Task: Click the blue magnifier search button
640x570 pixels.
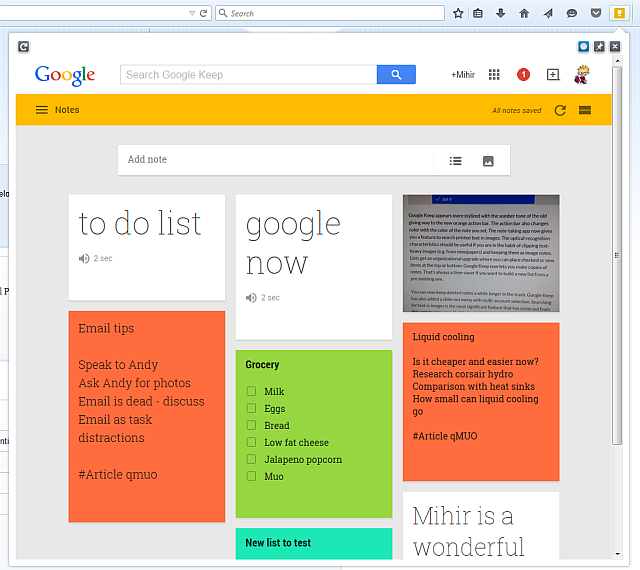Action: [x=396, y=75]
